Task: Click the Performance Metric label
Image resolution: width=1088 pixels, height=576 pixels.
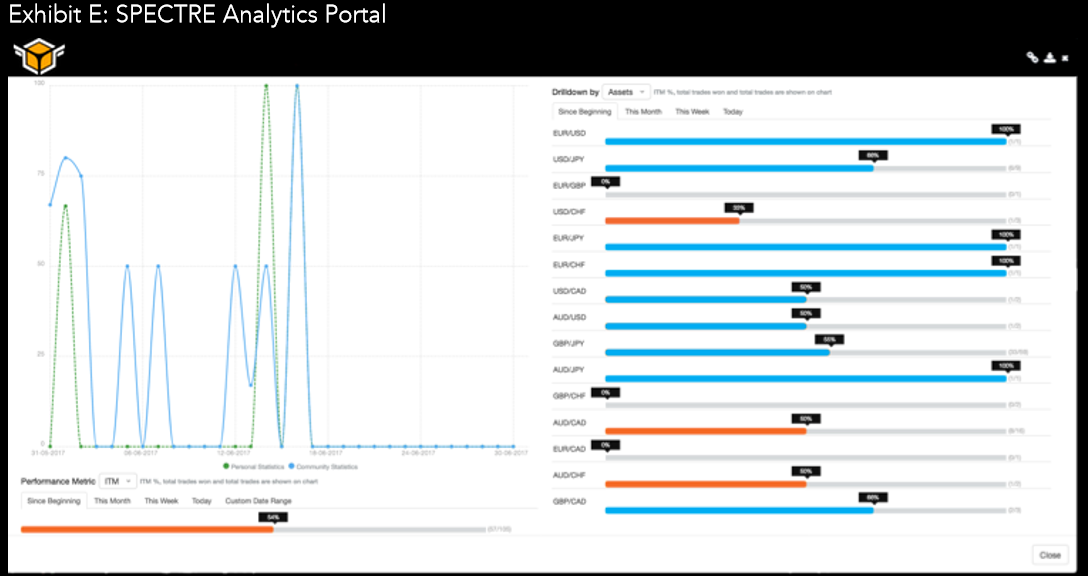Action: [58, 481]
